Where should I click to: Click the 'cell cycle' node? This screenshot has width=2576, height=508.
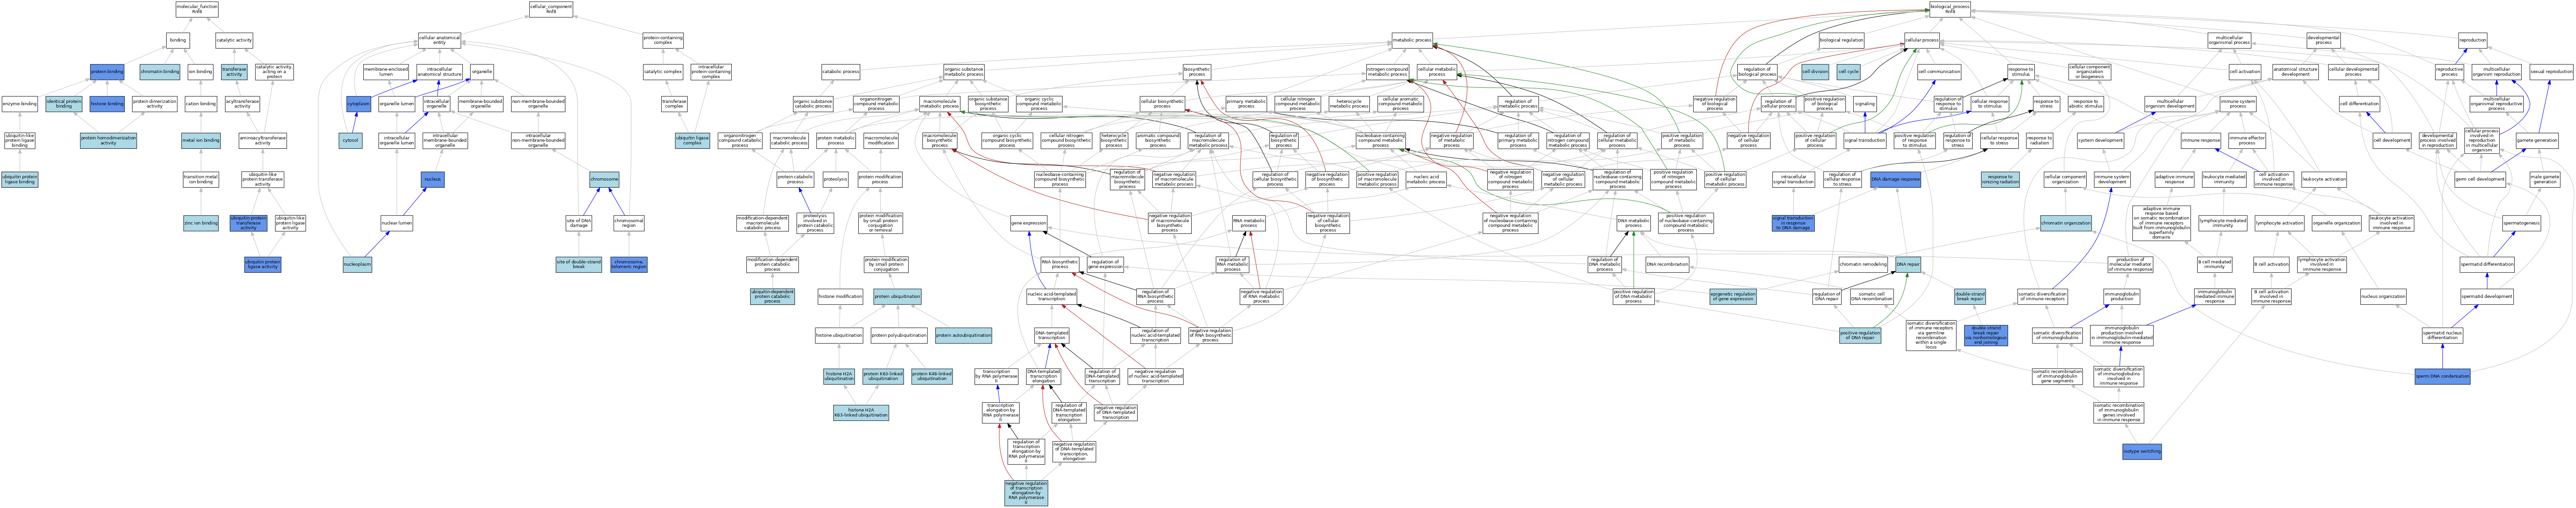point(1848,72)
